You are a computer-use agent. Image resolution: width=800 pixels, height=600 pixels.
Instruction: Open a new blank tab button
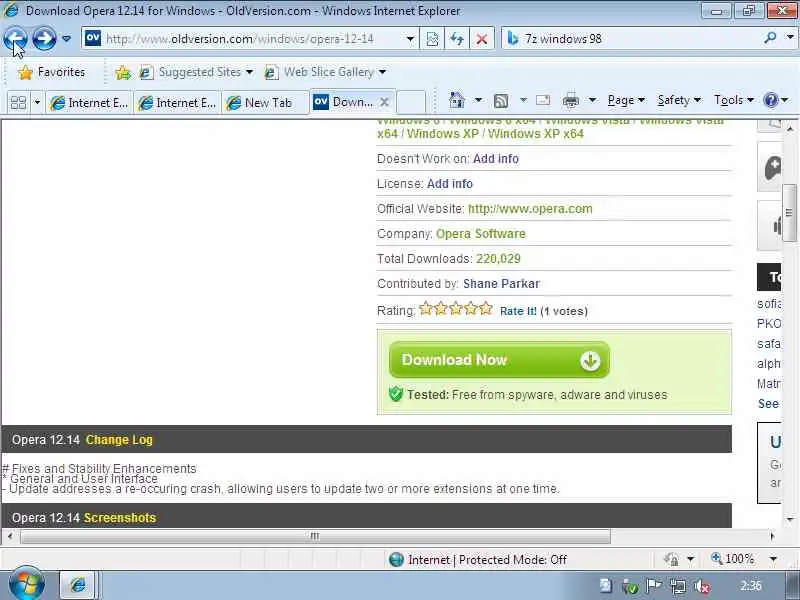pyautogui.click(x=411, y=102)
